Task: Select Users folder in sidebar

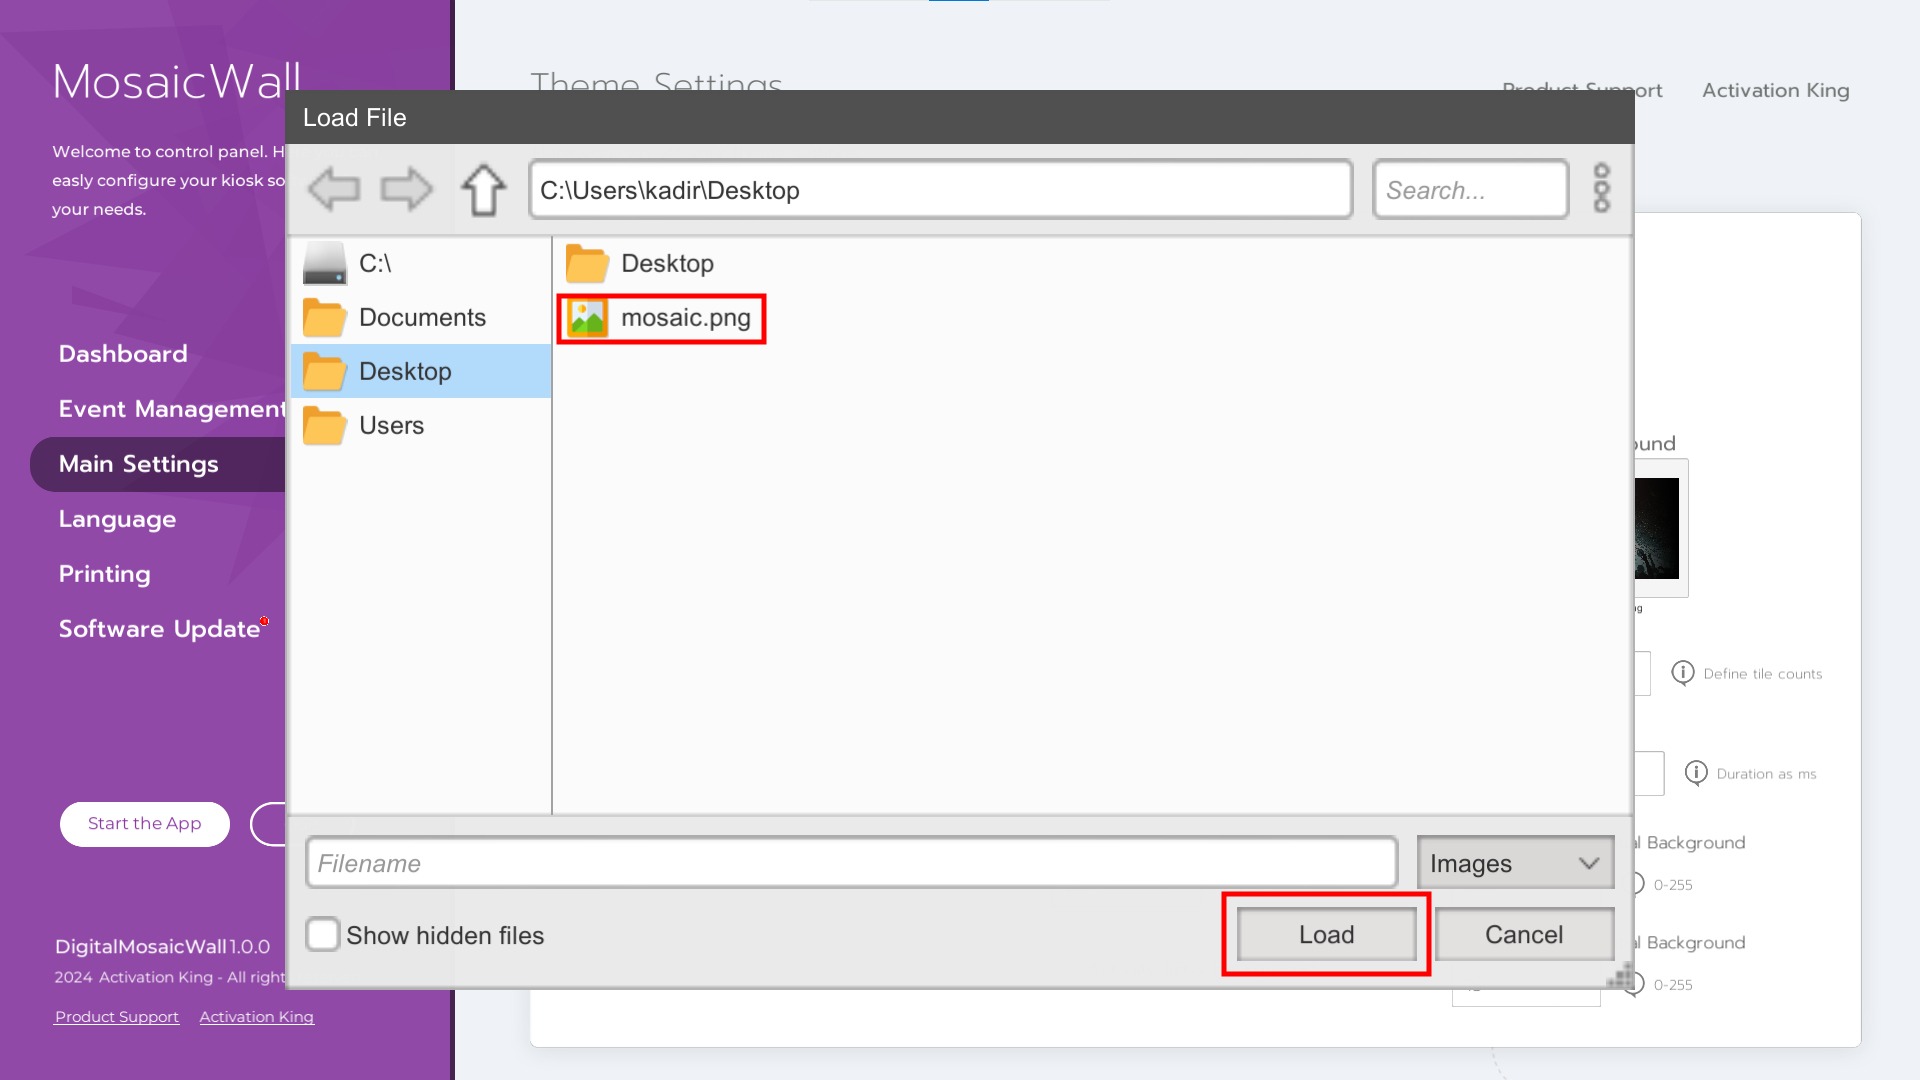Action: (x=391, y=426)
